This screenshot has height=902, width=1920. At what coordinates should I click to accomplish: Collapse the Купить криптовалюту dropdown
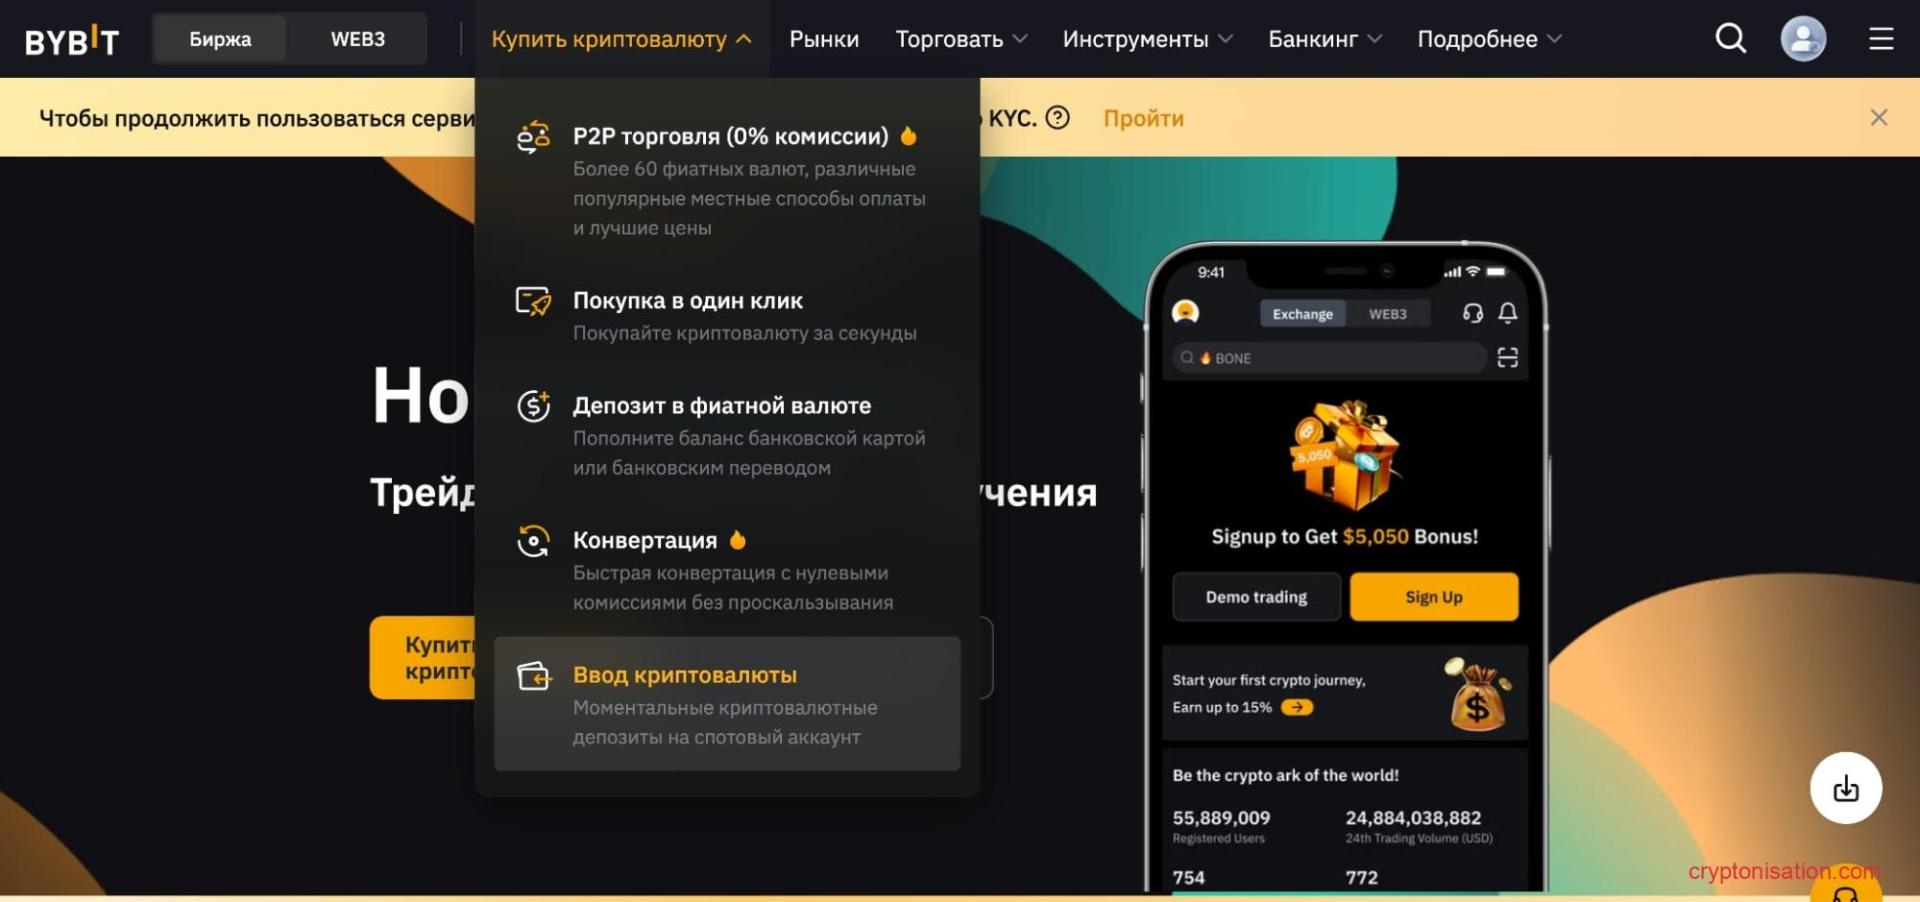click(621, 39)
